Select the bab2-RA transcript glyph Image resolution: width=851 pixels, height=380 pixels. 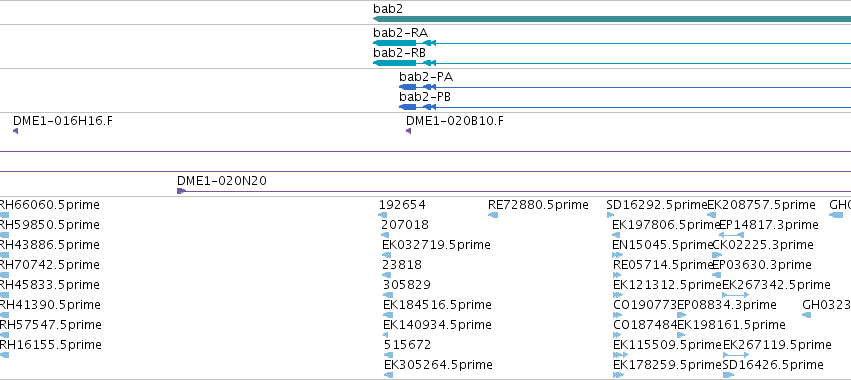tap(612, 43)
